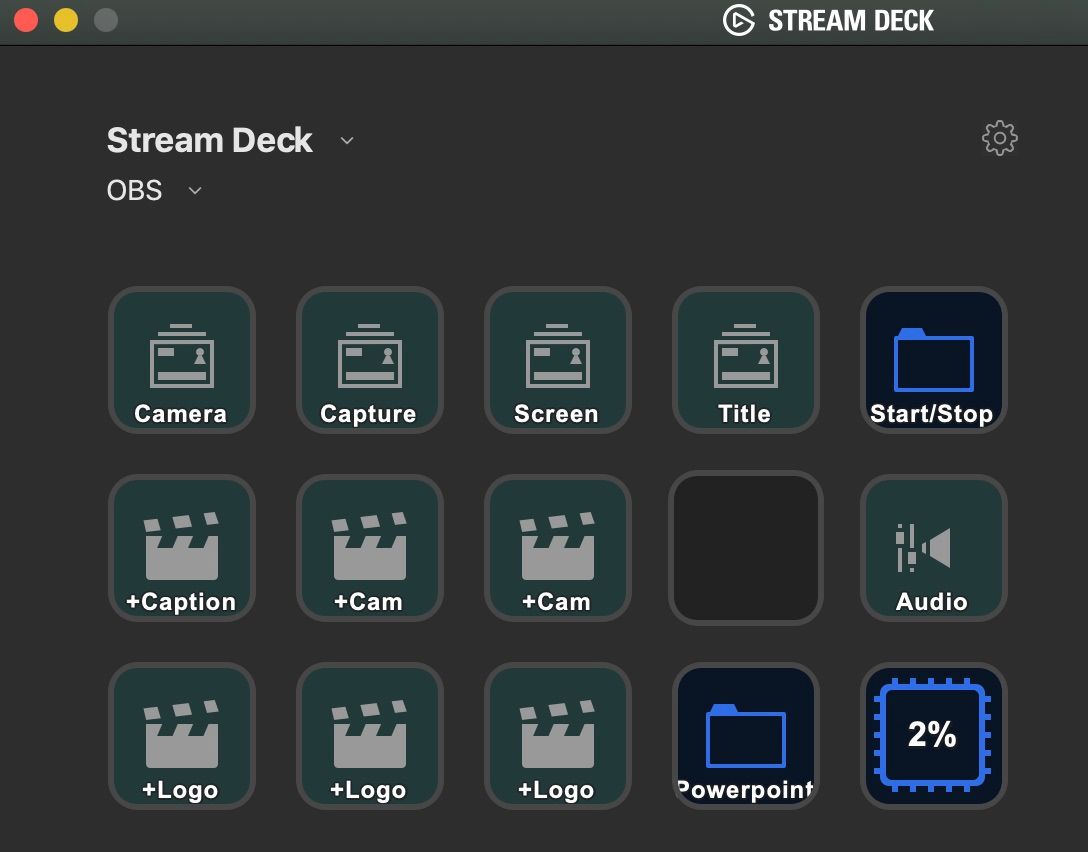Viewport: 1088px width, 852px height.
Task: Minimize window with the yellow button
Action: pyautogui.click(x=66, y=20)
